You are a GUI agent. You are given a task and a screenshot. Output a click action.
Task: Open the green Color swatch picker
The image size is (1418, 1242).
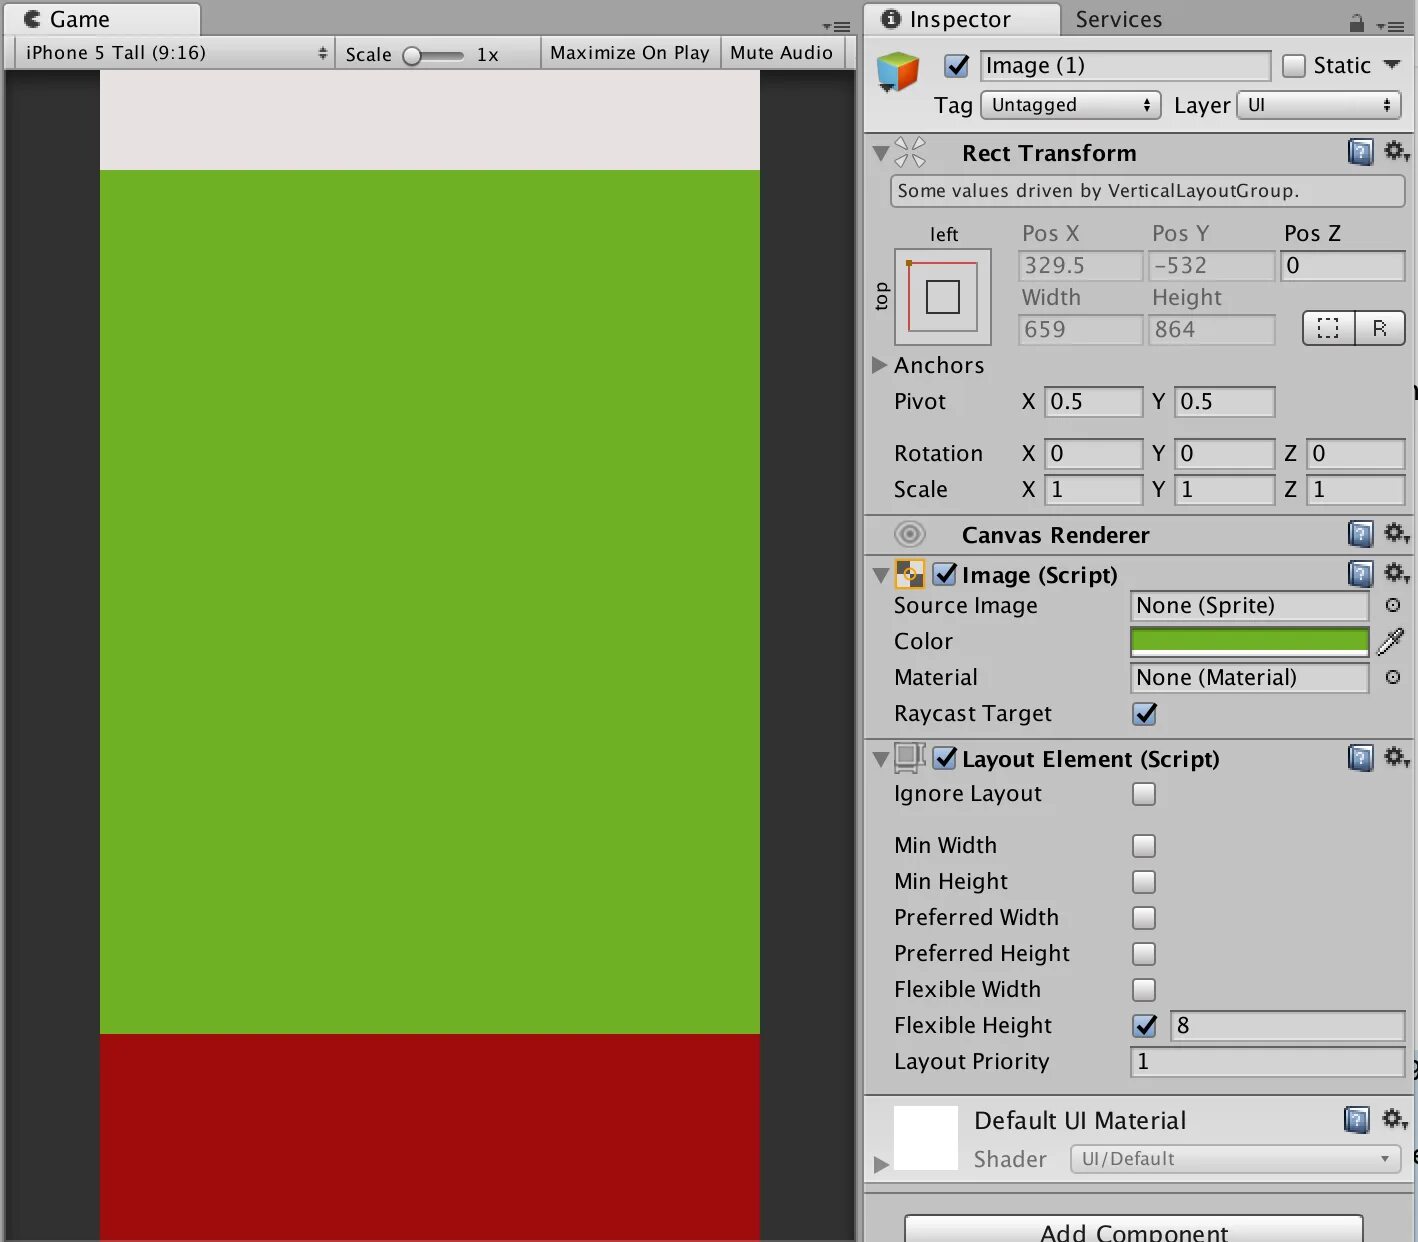(1249, 641)
